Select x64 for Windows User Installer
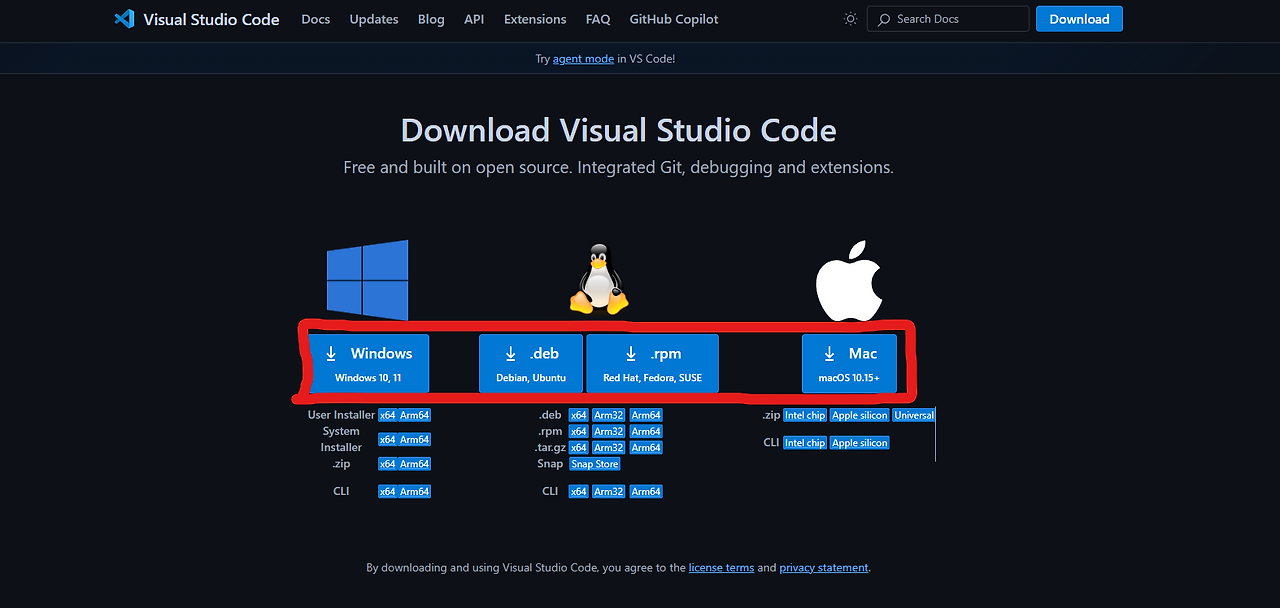 387,415
